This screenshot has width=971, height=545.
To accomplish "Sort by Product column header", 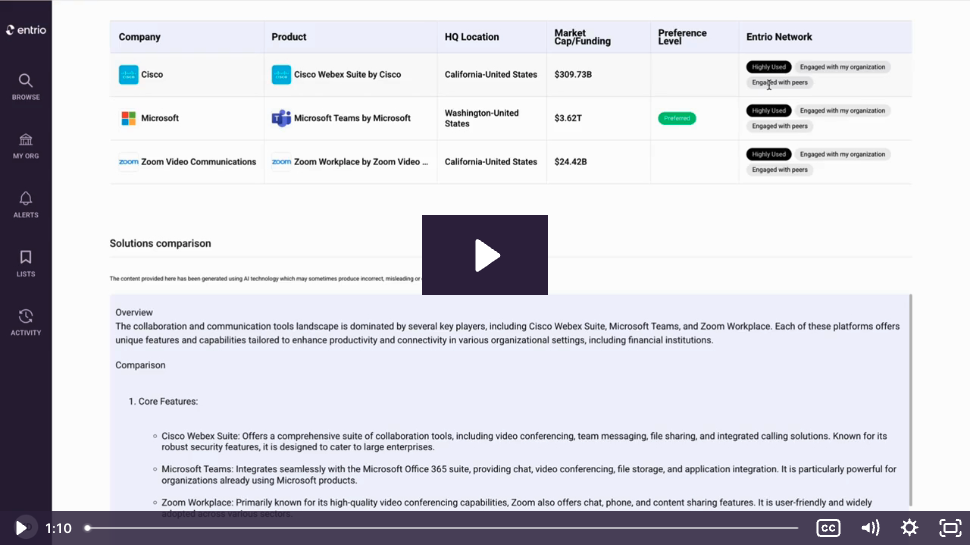I will pyautogui.click(x=289, y=37).
